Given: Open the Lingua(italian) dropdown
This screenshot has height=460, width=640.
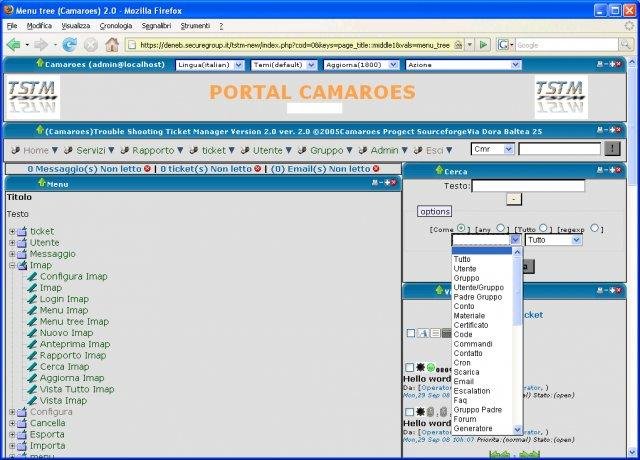Looking at the screenshot, I should coord(210,65).
